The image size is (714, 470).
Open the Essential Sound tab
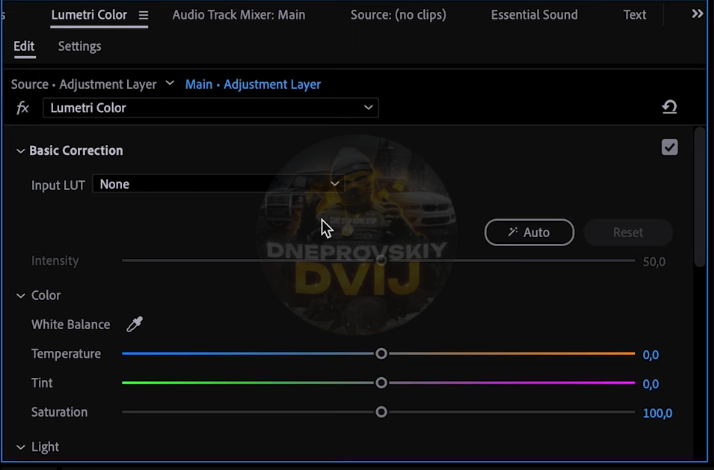pos(534,15)
